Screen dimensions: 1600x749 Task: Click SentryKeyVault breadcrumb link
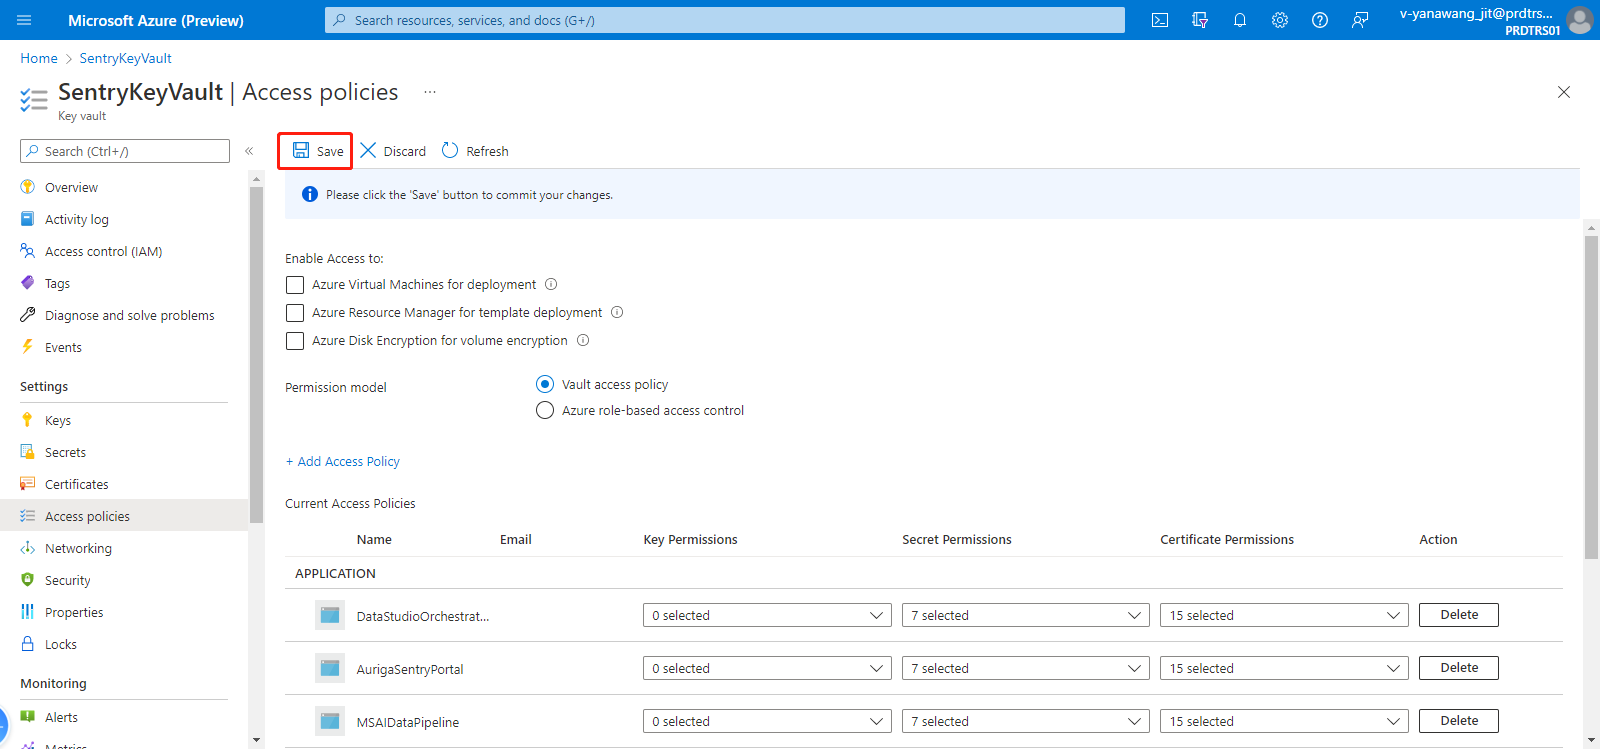(125, 58)
